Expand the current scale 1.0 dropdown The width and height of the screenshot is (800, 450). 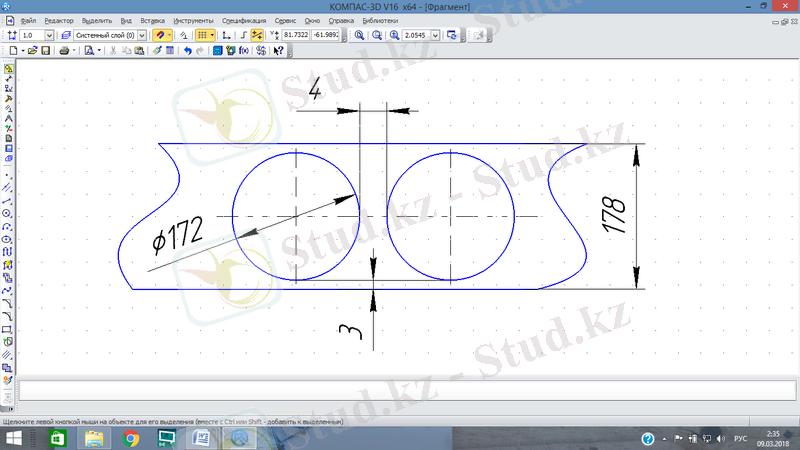(49, 35)
